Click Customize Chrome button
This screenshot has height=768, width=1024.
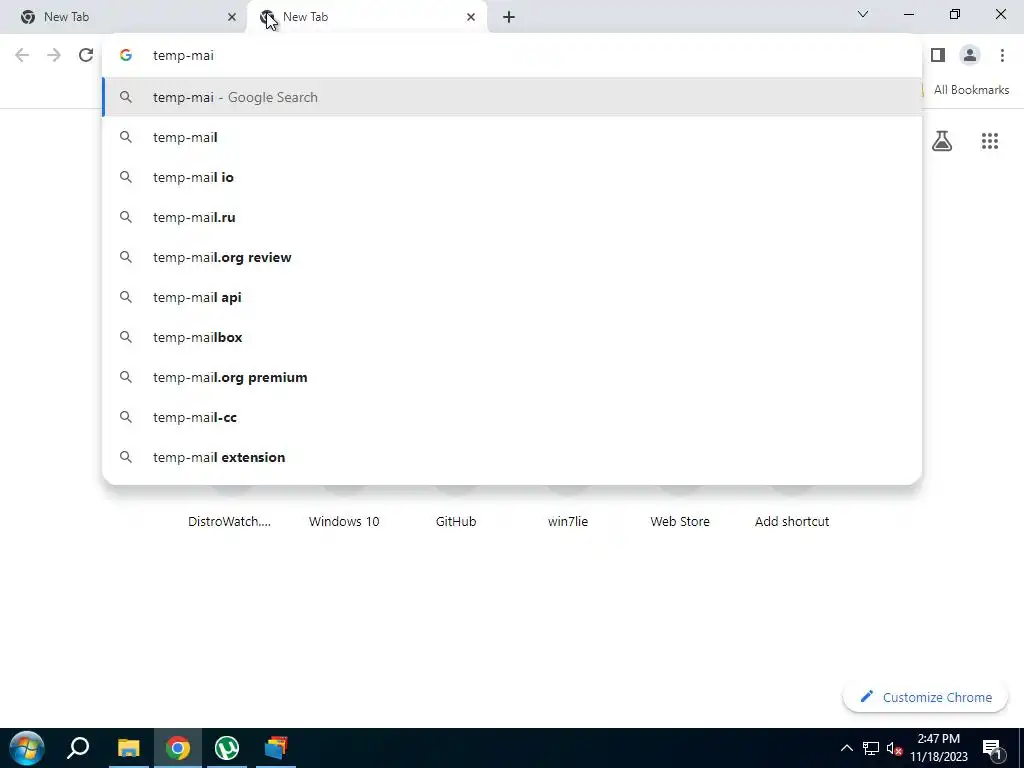925,697
